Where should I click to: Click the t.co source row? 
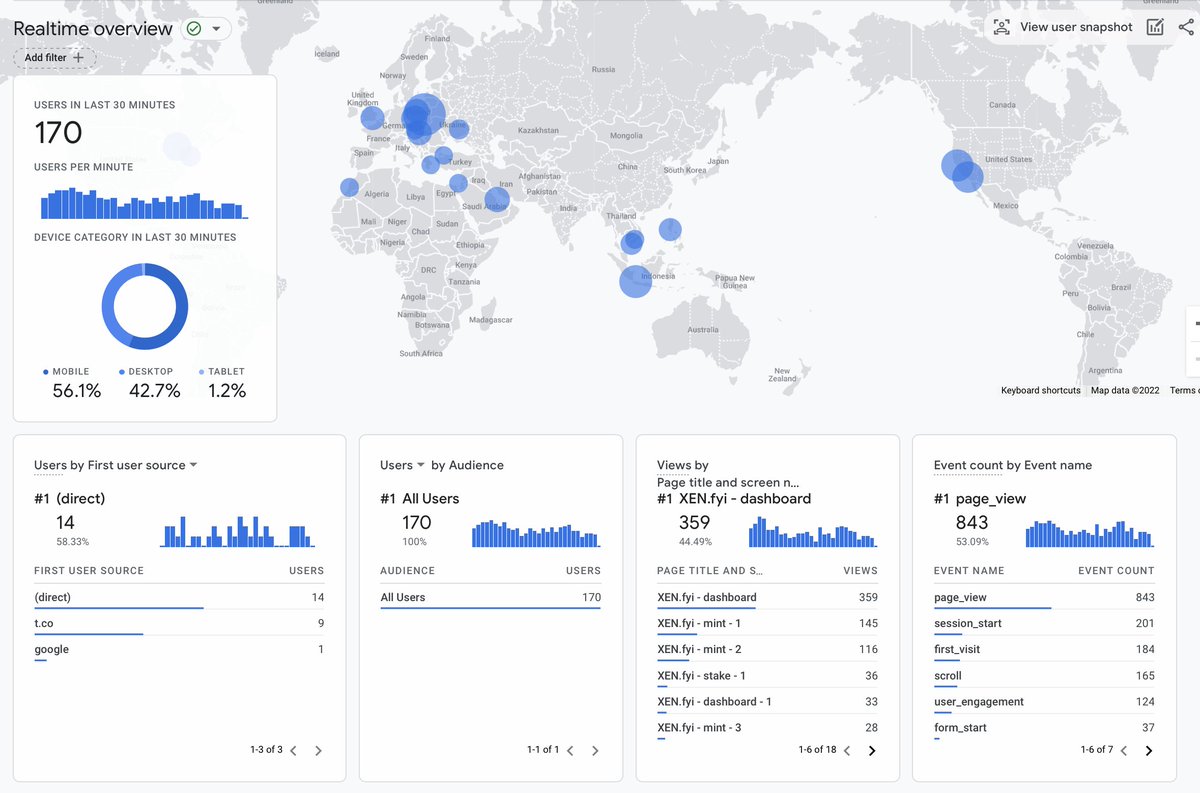click(179, 623)
